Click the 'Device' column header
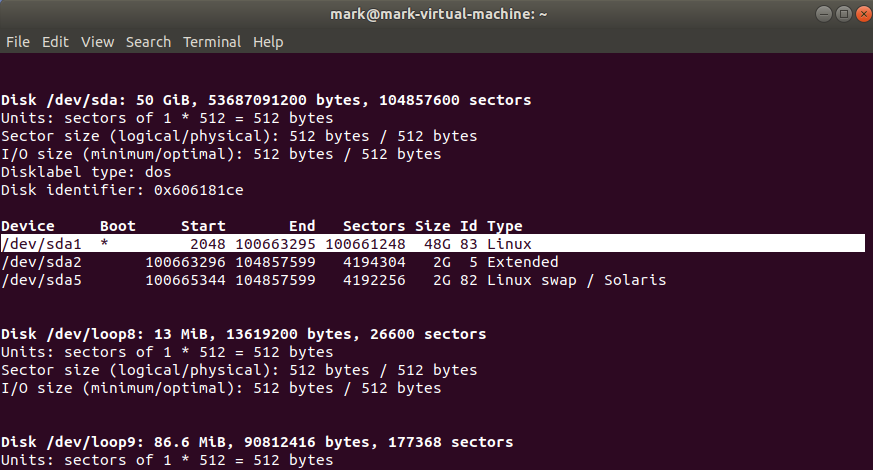This screenshot has width=873, height=470. point(28,226)
